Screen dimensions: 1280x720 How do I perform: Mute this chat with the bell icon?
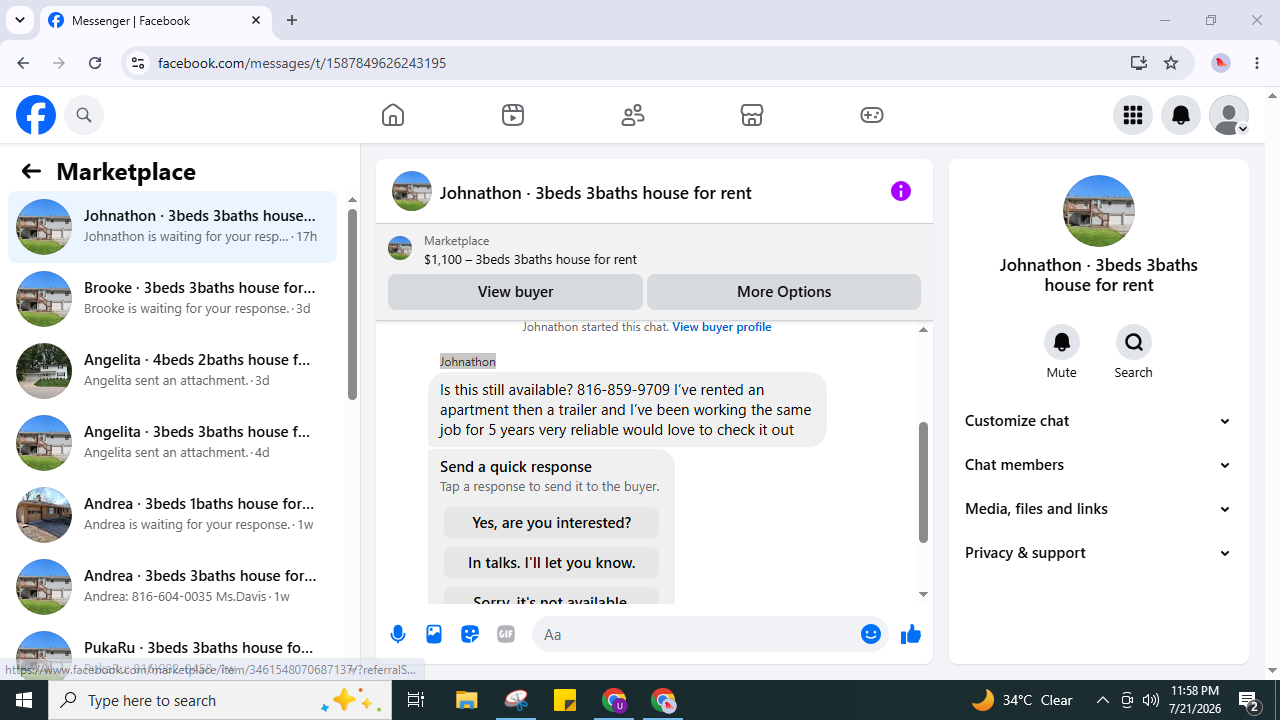(x=1062, y=342)
